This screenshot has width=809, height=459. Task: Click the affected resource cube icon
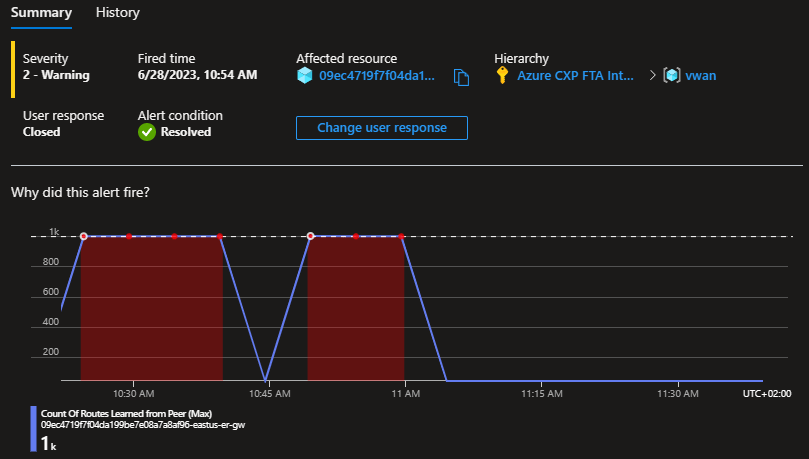[x=305, y=76]
